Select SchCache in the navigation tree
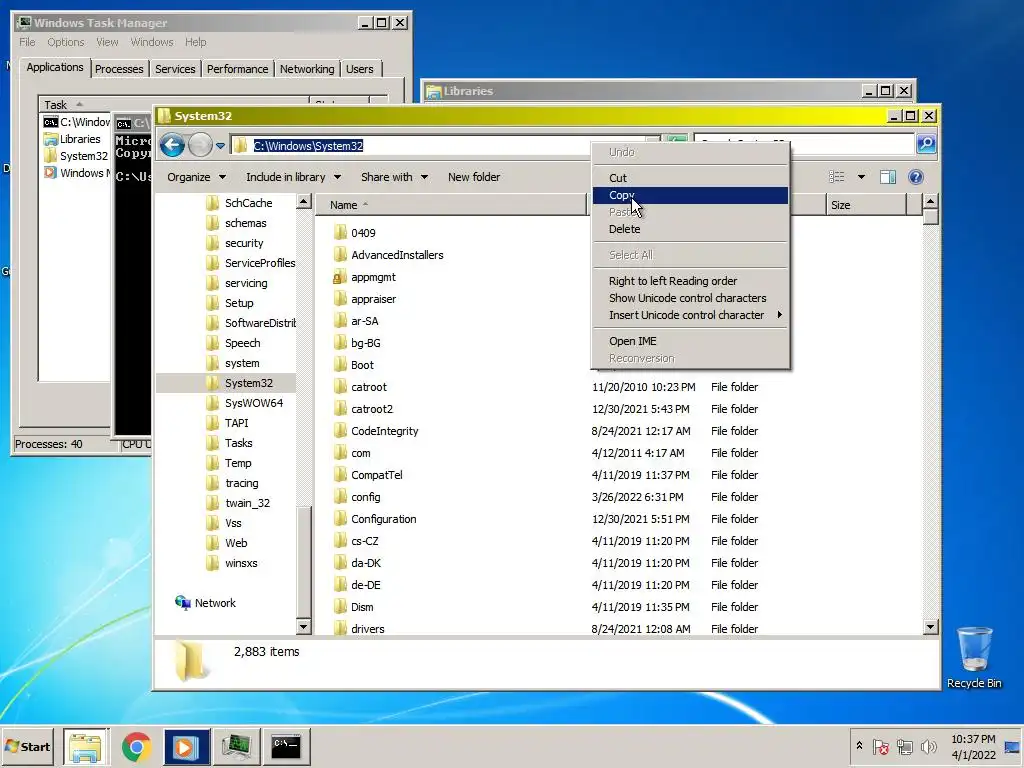This screenshot has width=1024, height=768. 239,203
